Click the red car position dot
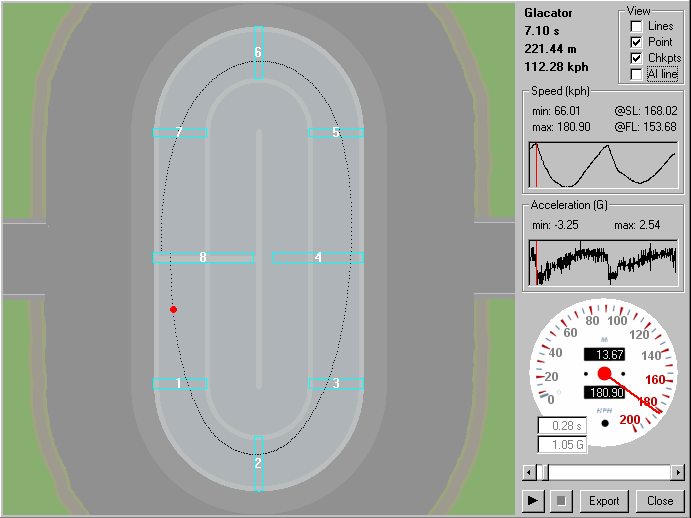 point(173,309)
